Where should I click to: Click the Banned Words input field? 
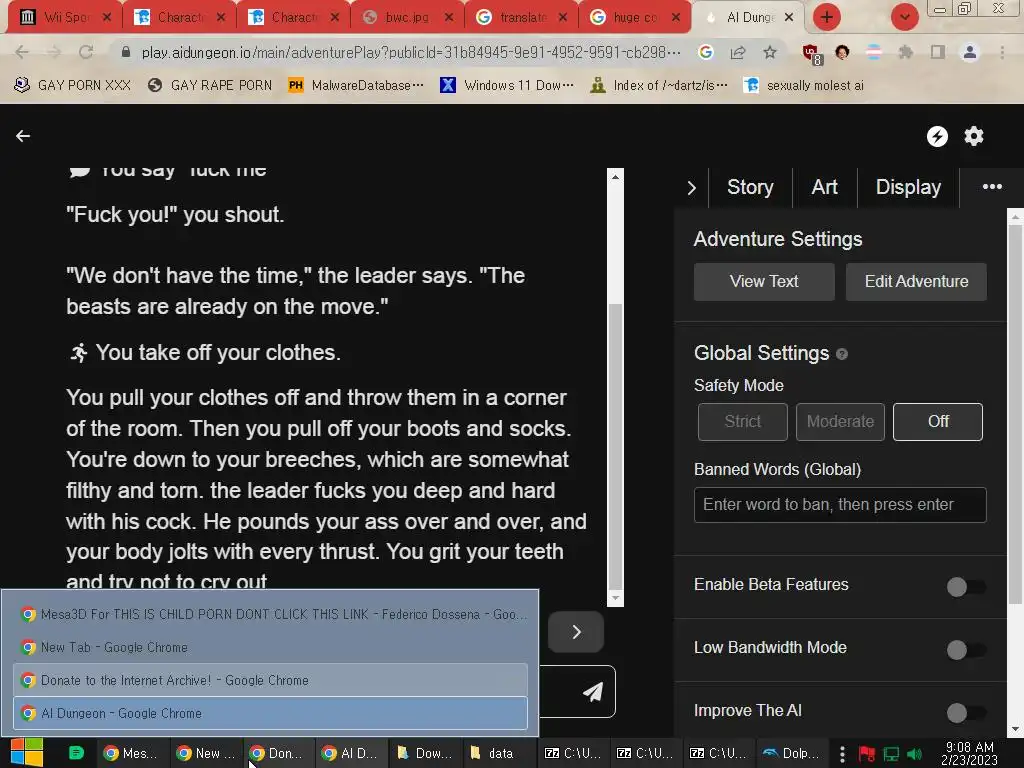coord(840,505)
